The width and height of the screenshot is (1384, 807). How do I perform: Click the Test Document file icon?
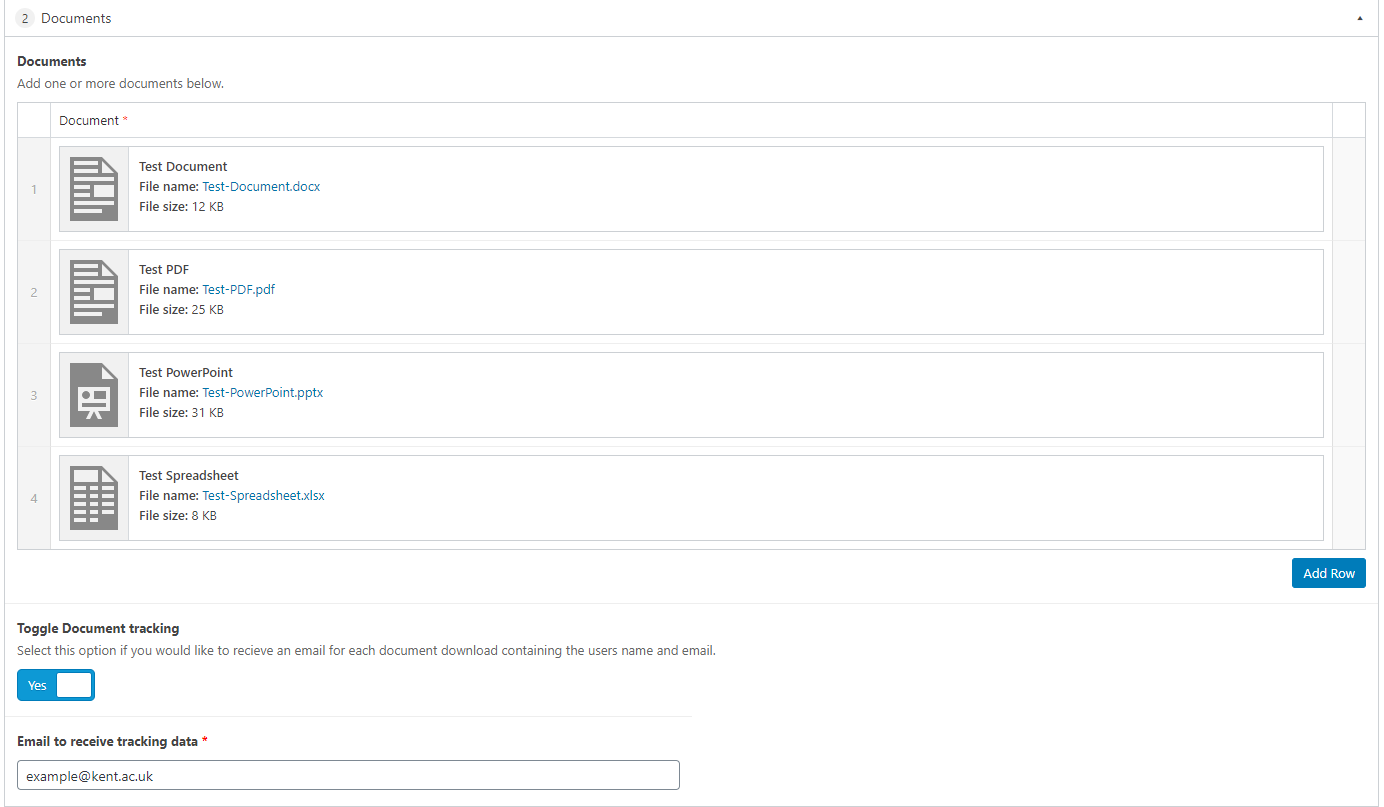point(94,189)
